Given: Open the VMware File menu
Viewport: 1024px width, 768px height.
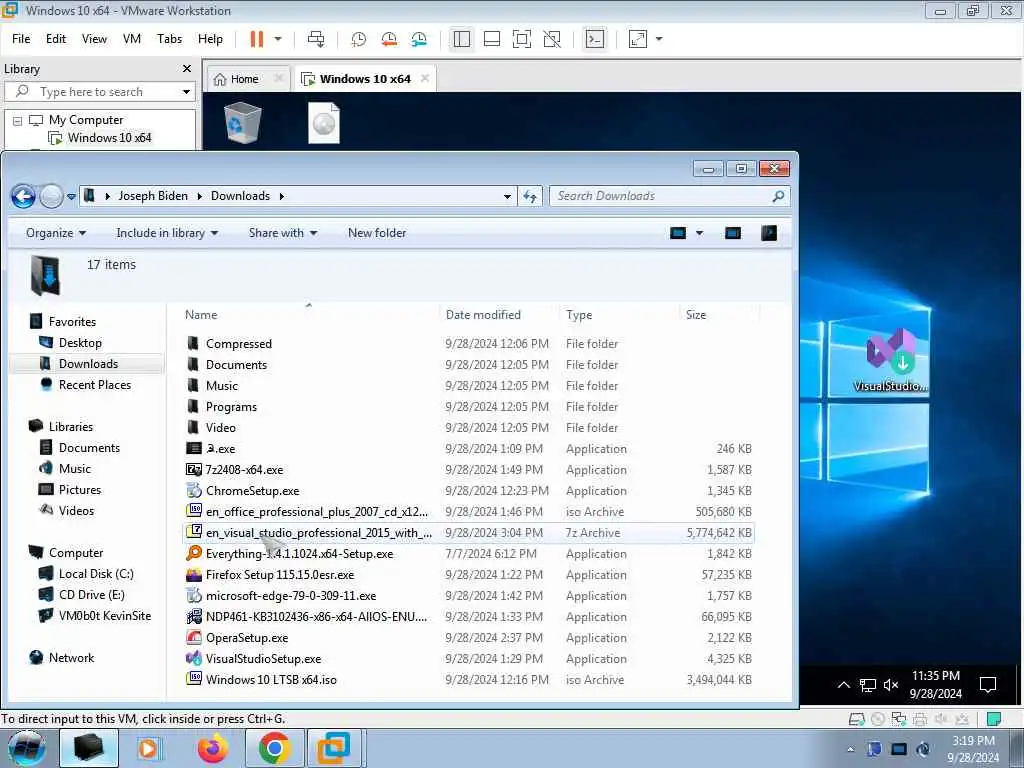Looking at the screenshot, I should (21, 39).
